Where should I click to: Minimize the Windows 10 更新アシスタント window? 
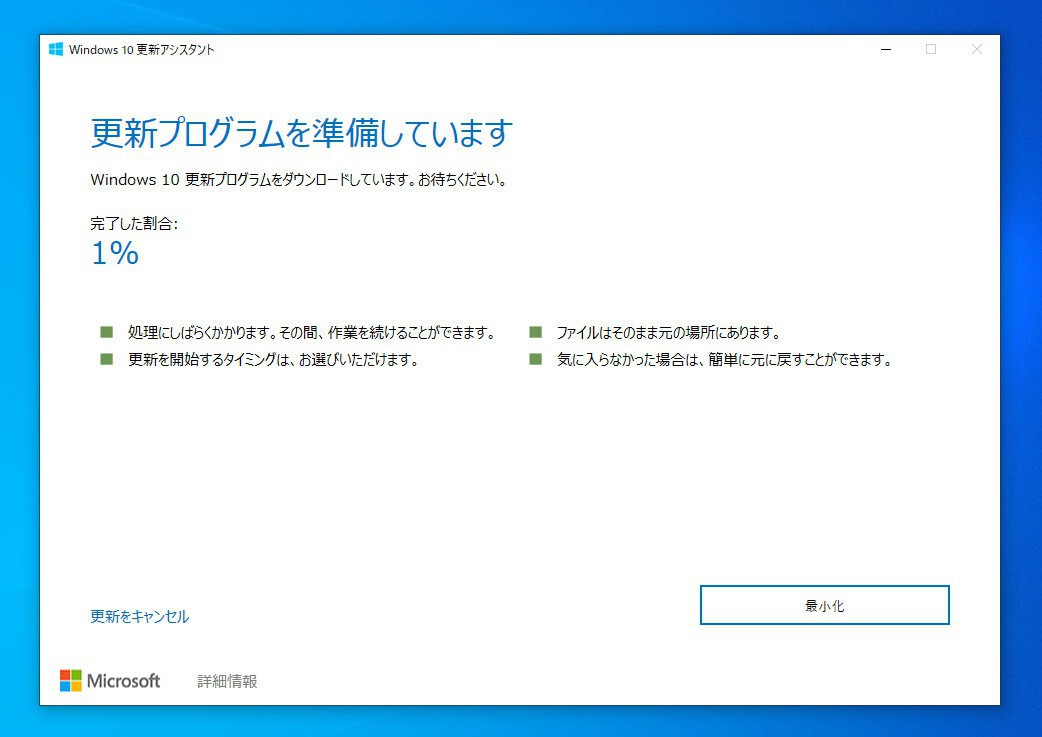pyautogui.click(x=886, y=49)
